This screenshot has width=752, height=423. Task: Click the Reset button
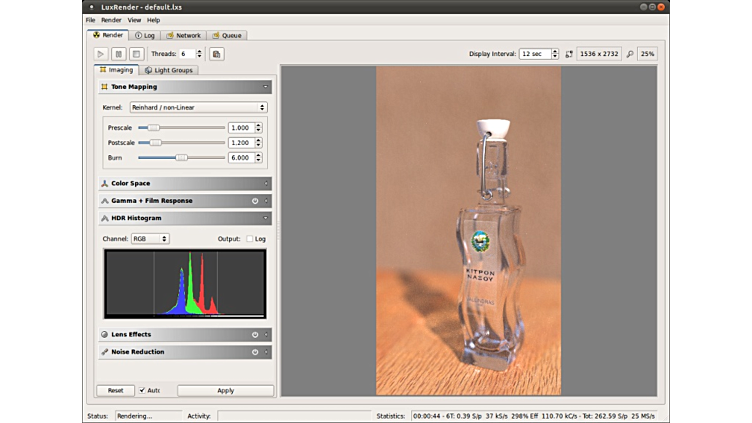click(115, 390)
